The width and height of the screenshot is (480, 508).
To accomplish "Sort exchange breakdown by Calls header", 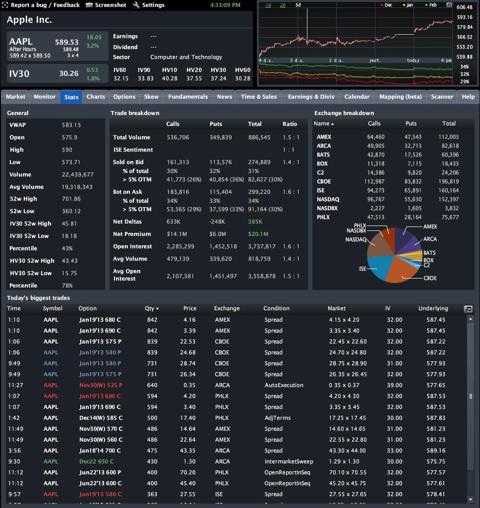I will click(374, 124).
